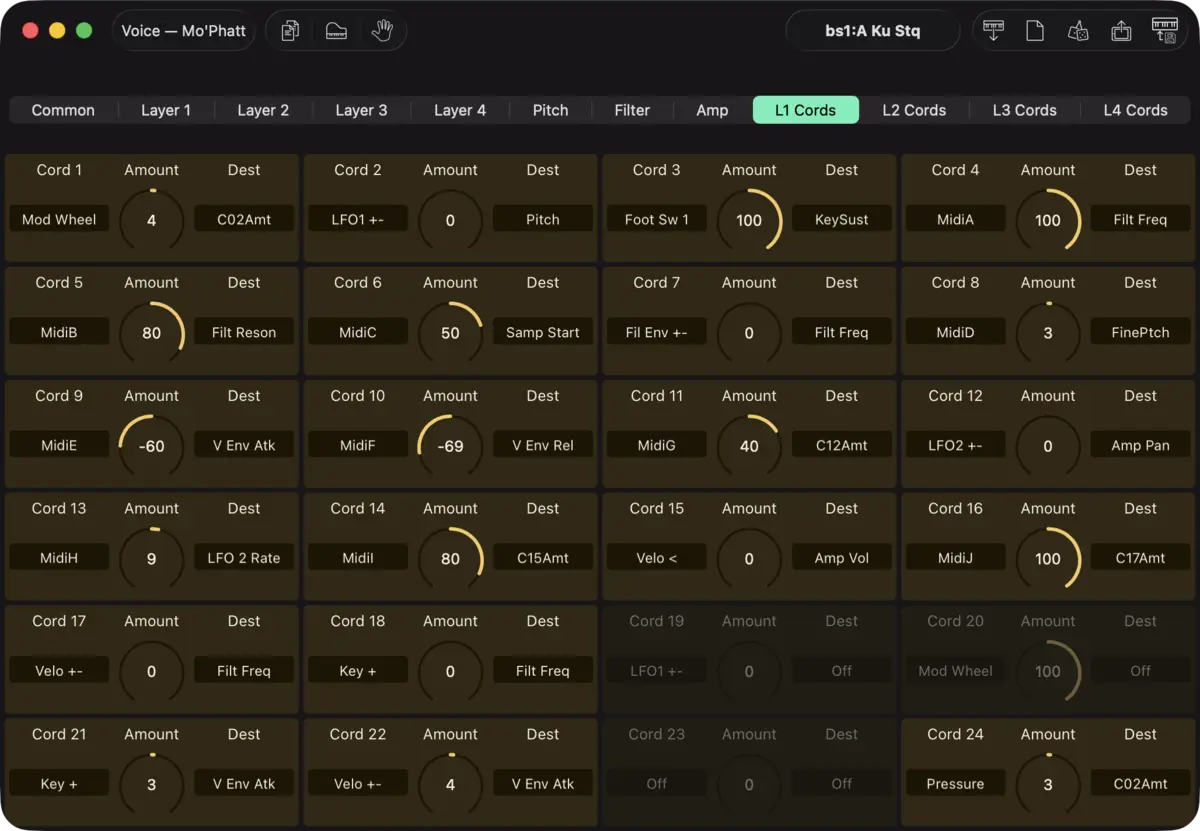Click the Cord 12 label text
The height and width of the screenshot is (831, 1200).
point(955,396)
